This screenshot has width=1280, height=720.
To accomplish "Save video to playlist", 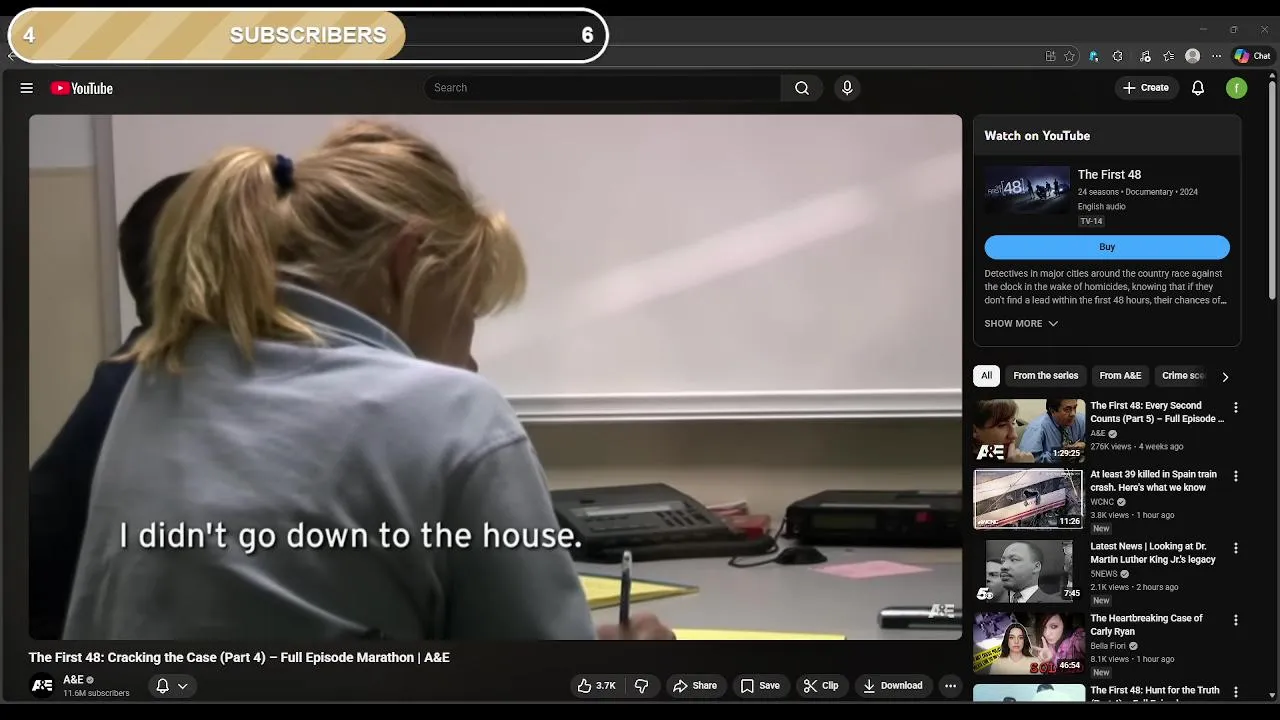I will (x=760, y=686).
